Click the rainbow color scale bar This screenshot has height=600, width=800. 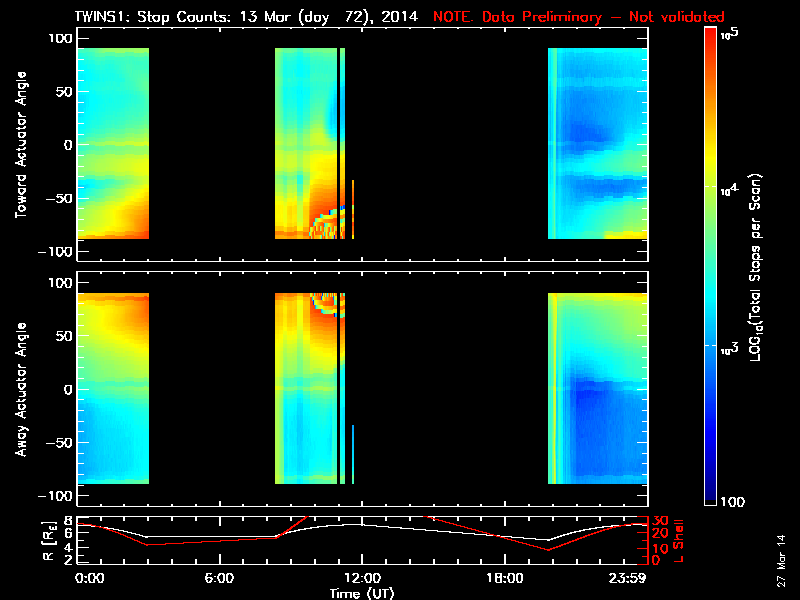(710, 266)
